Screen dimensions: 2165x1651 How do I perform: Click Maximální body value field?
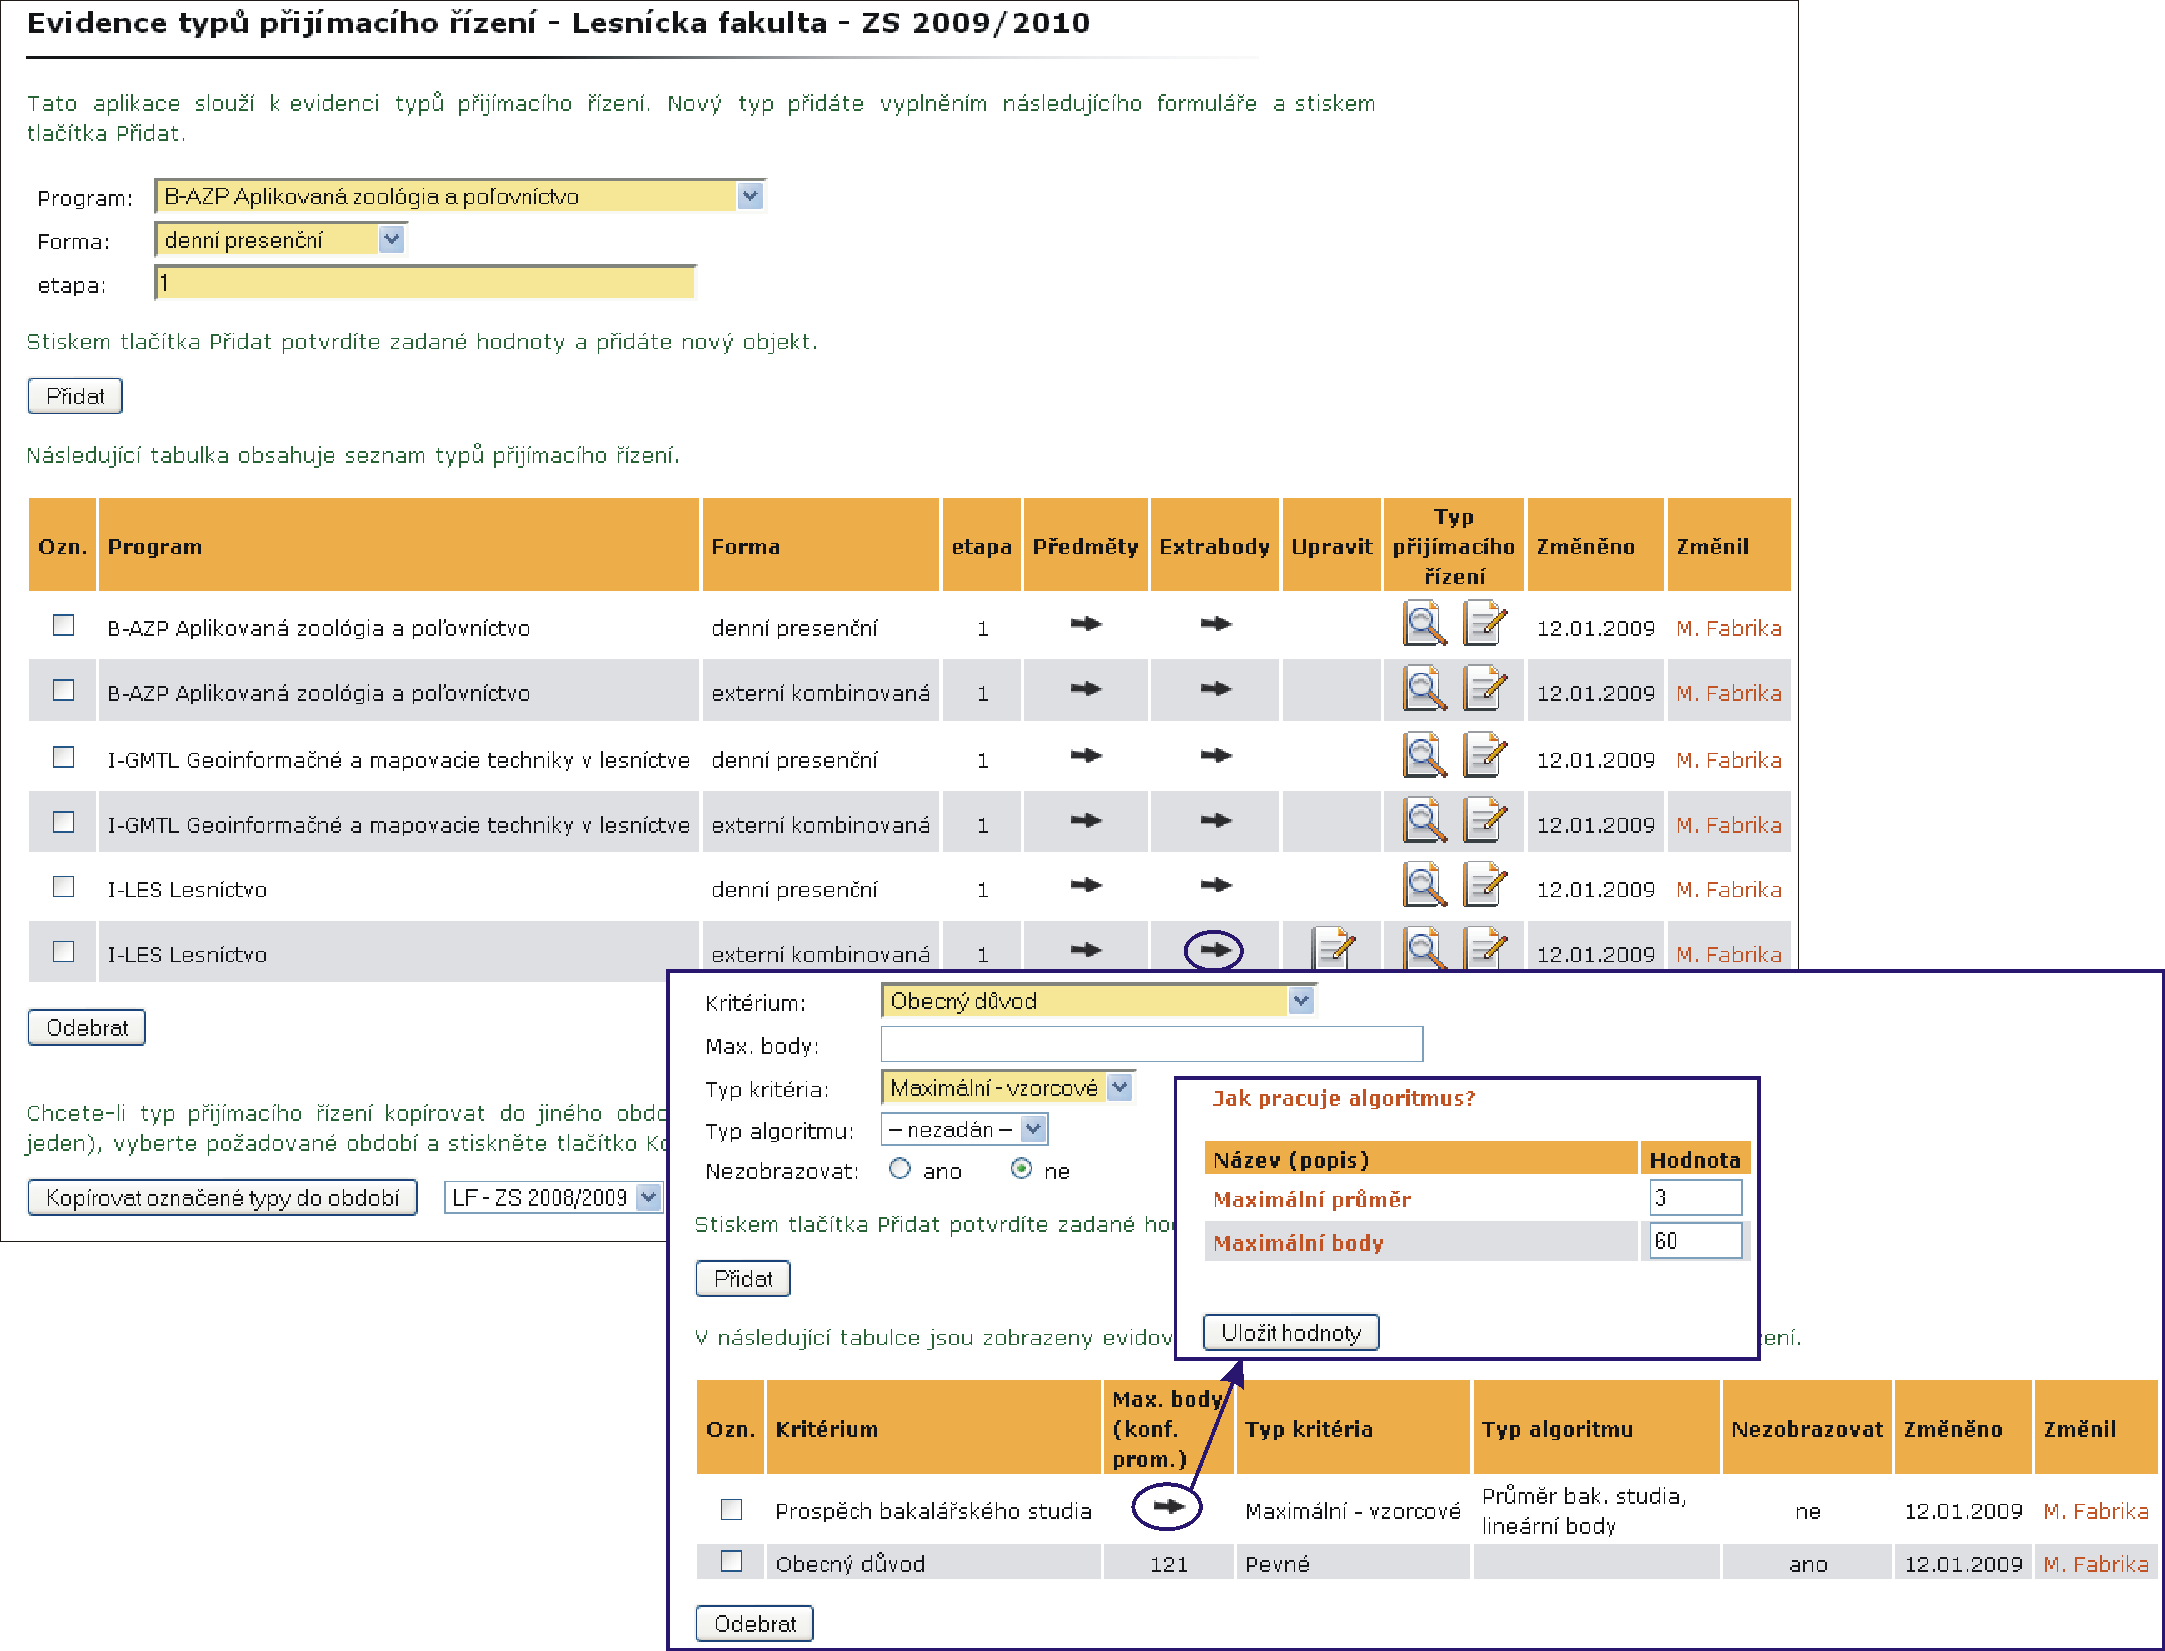(1696, 1241)
